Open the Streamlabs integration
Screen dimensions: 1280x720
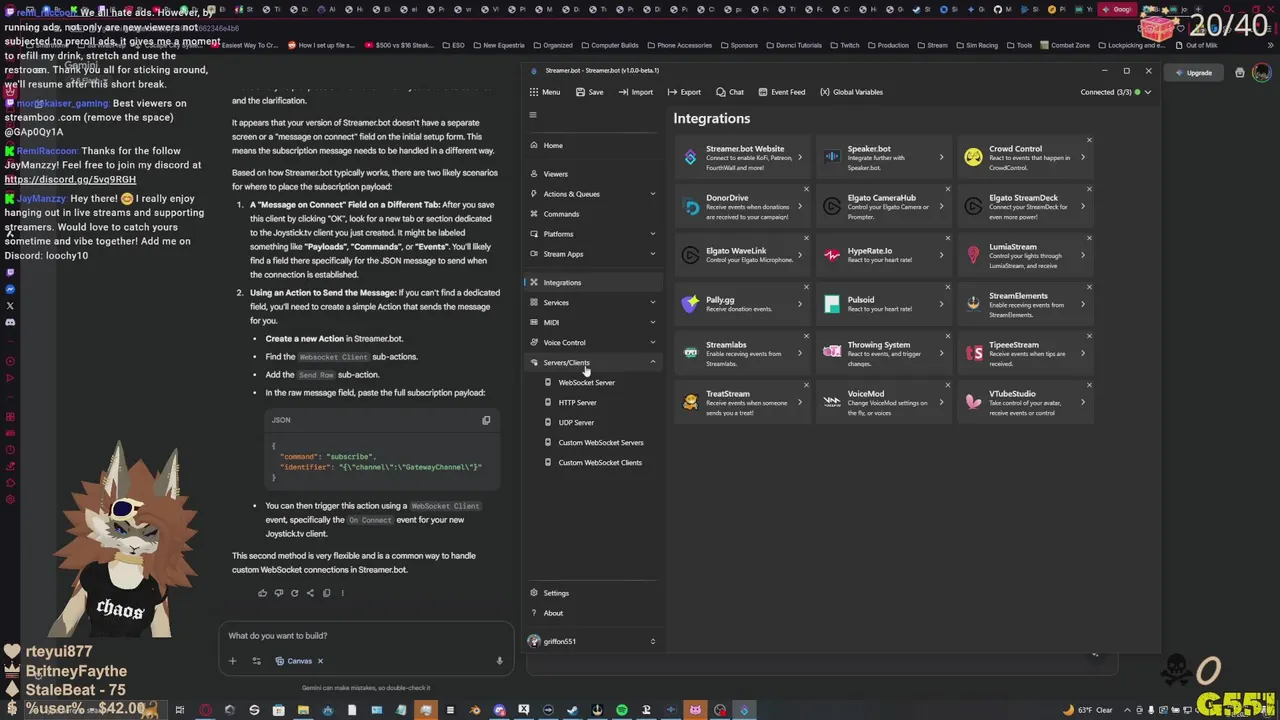pyautogui.click(x=743, y=353)
